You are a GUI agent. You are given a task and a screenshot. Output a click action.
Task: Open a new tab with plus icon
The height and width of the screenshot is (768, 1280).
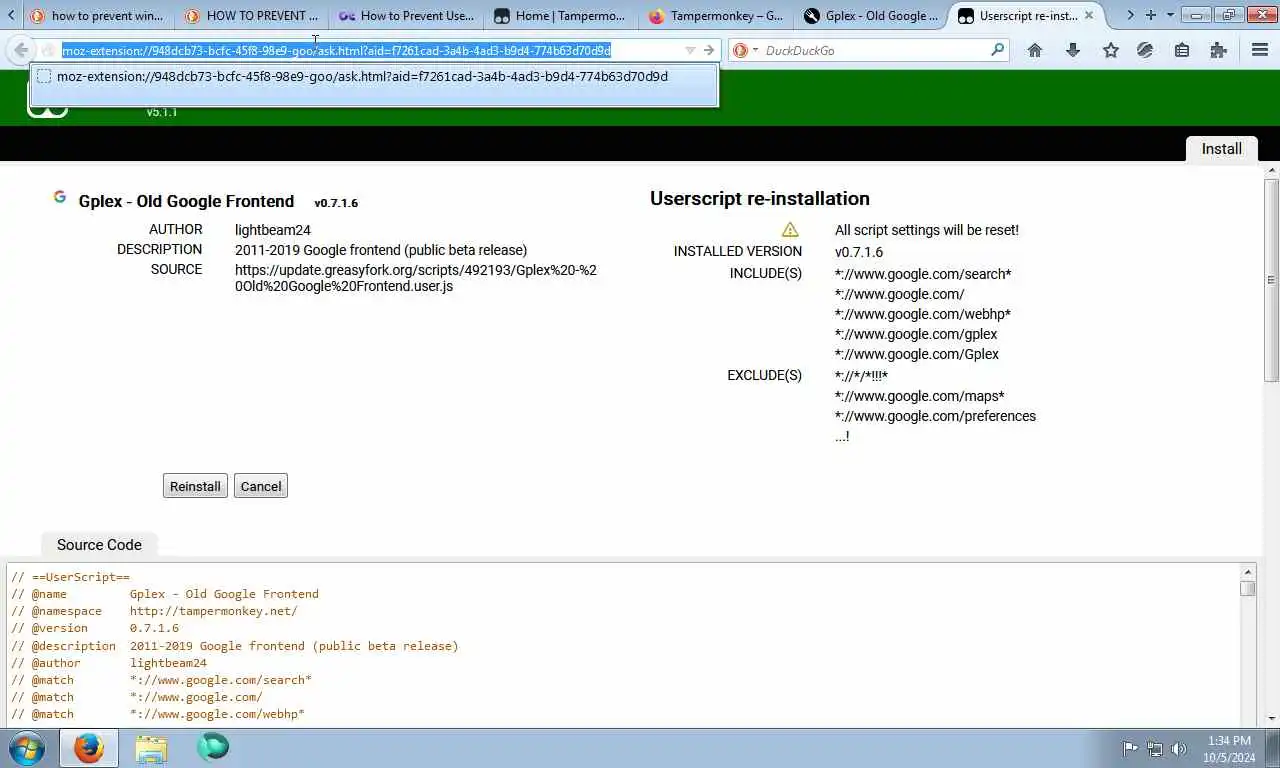(1151, 15)
